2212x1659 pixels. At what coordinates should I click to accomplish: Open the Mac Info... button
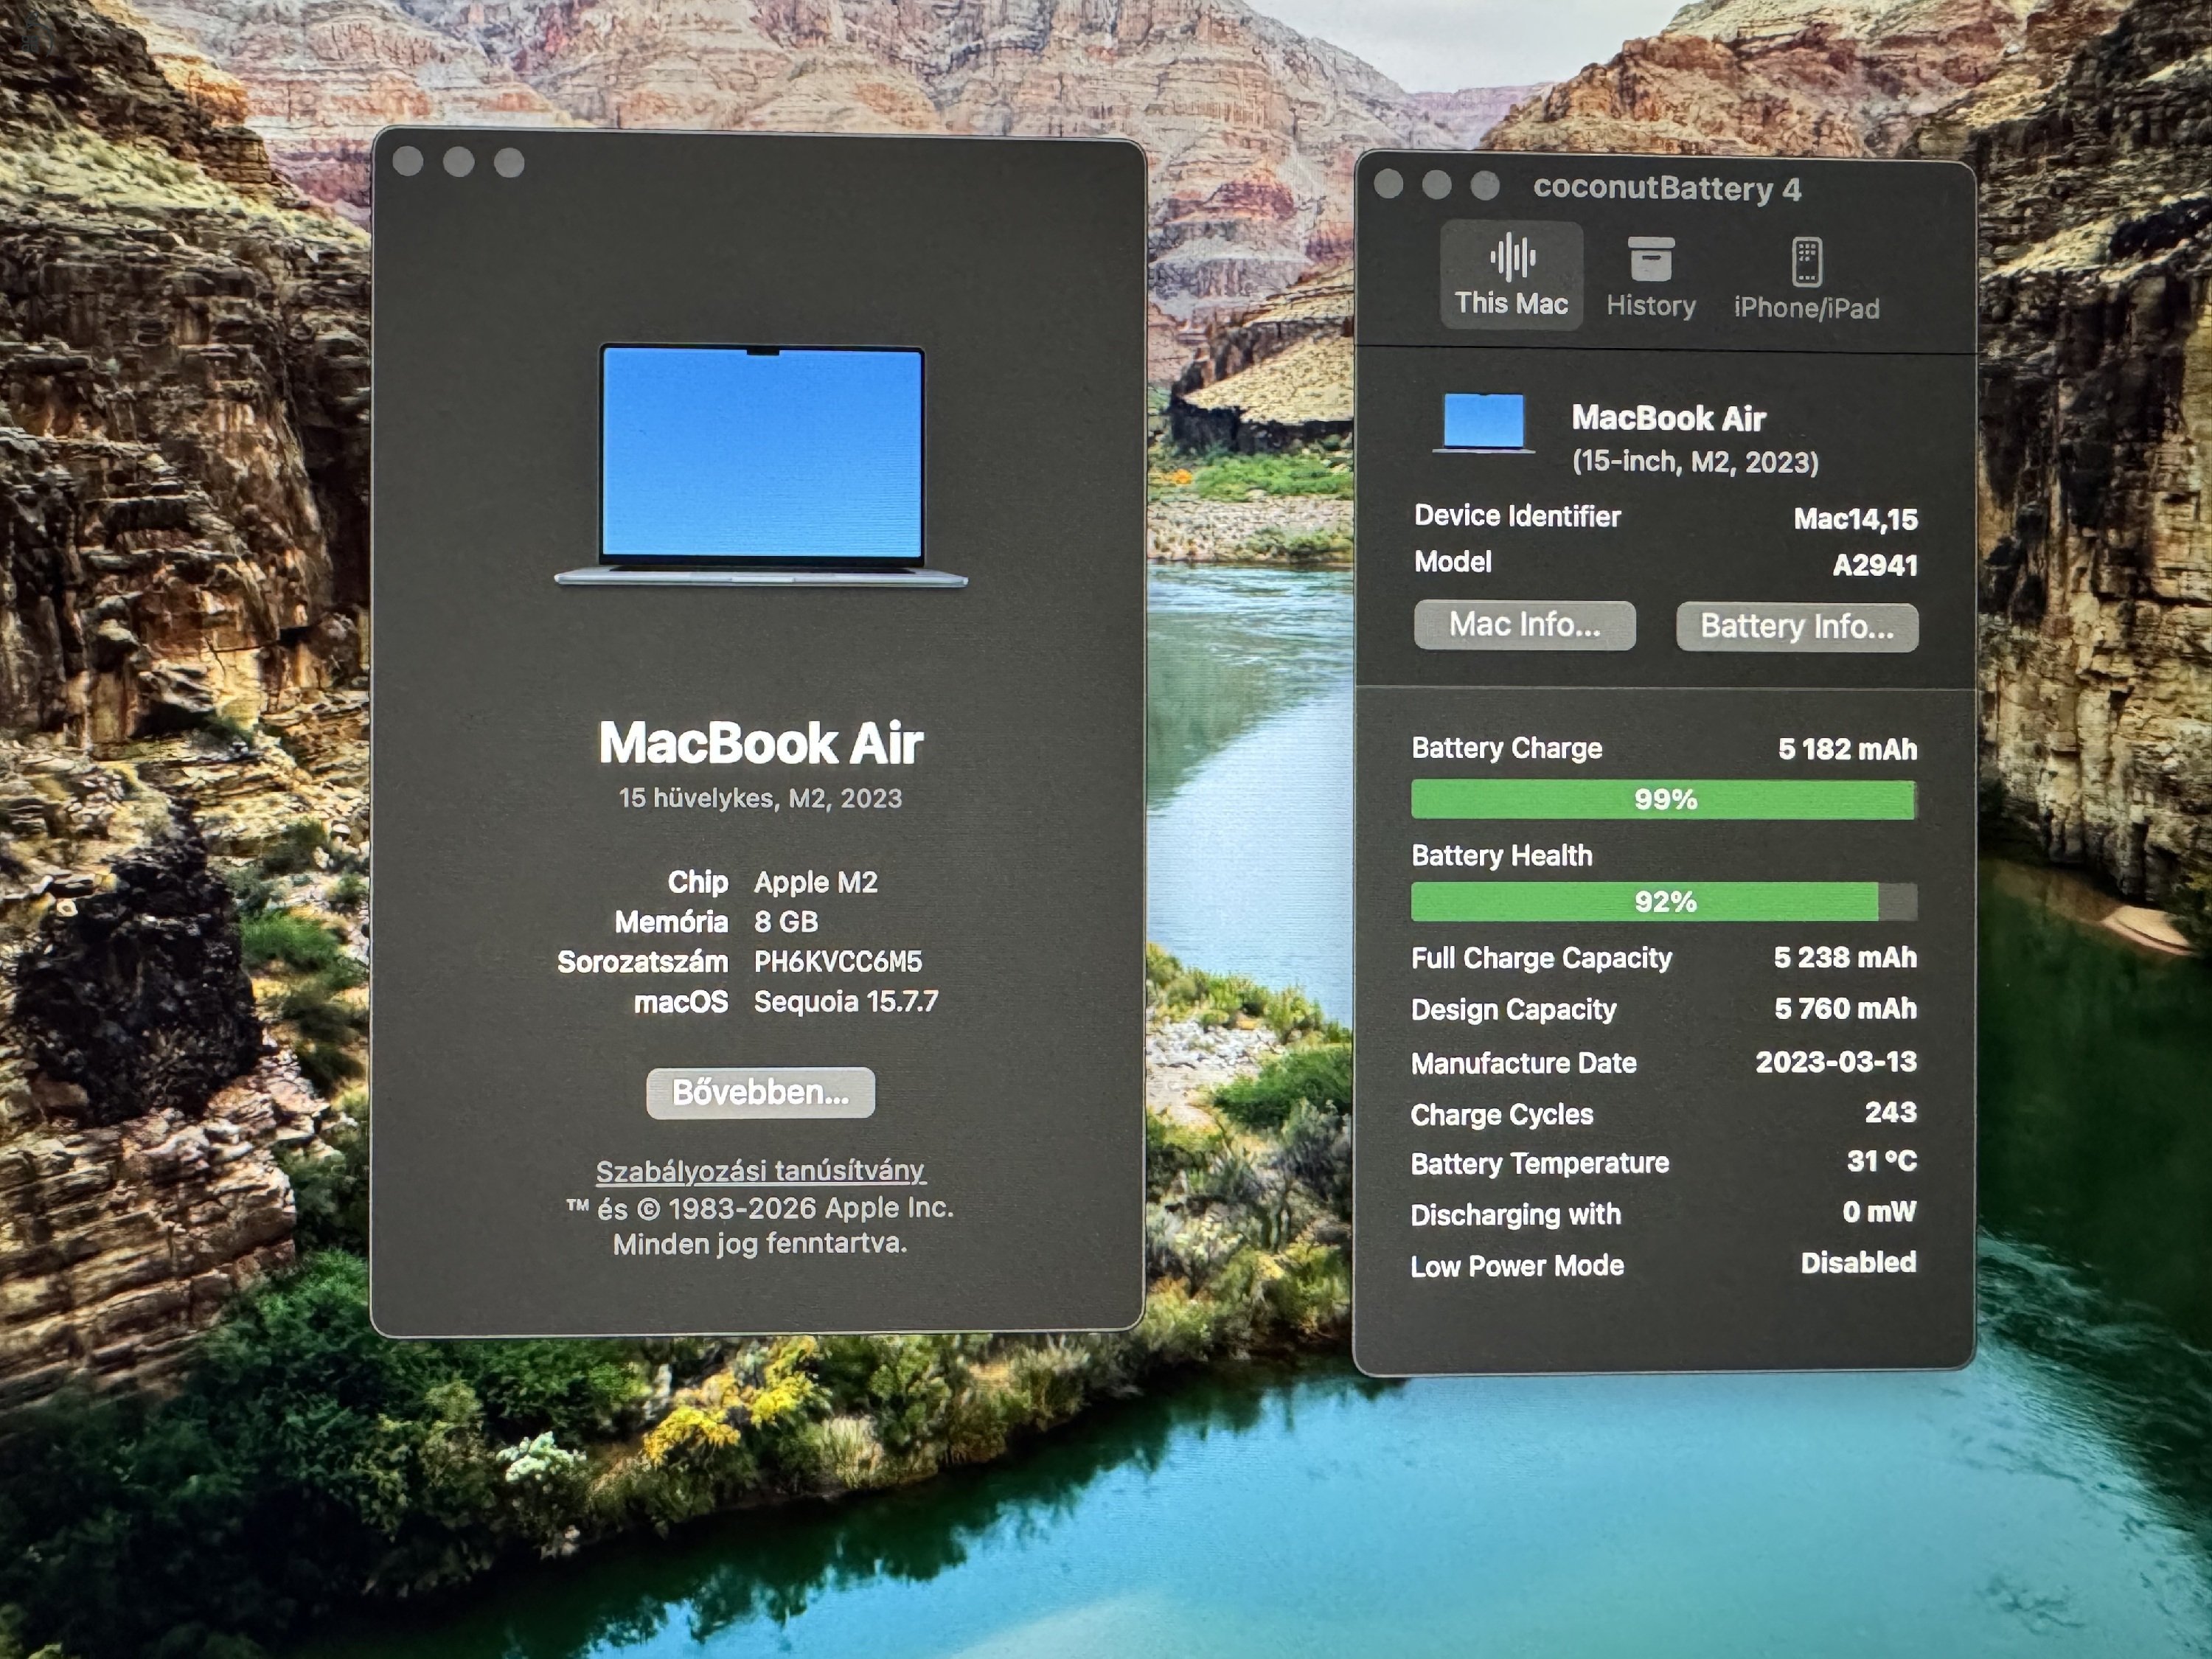(1525, 625)
